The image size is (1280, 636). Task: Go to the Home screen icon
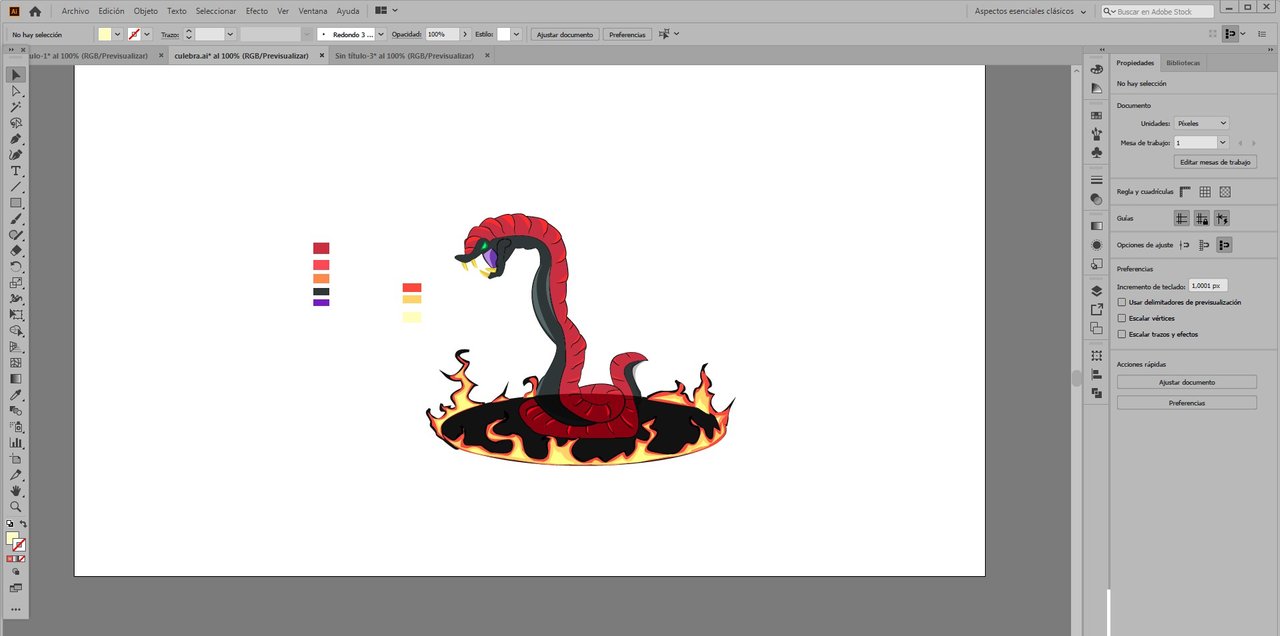pyautogui.click(x=35, y=11)
